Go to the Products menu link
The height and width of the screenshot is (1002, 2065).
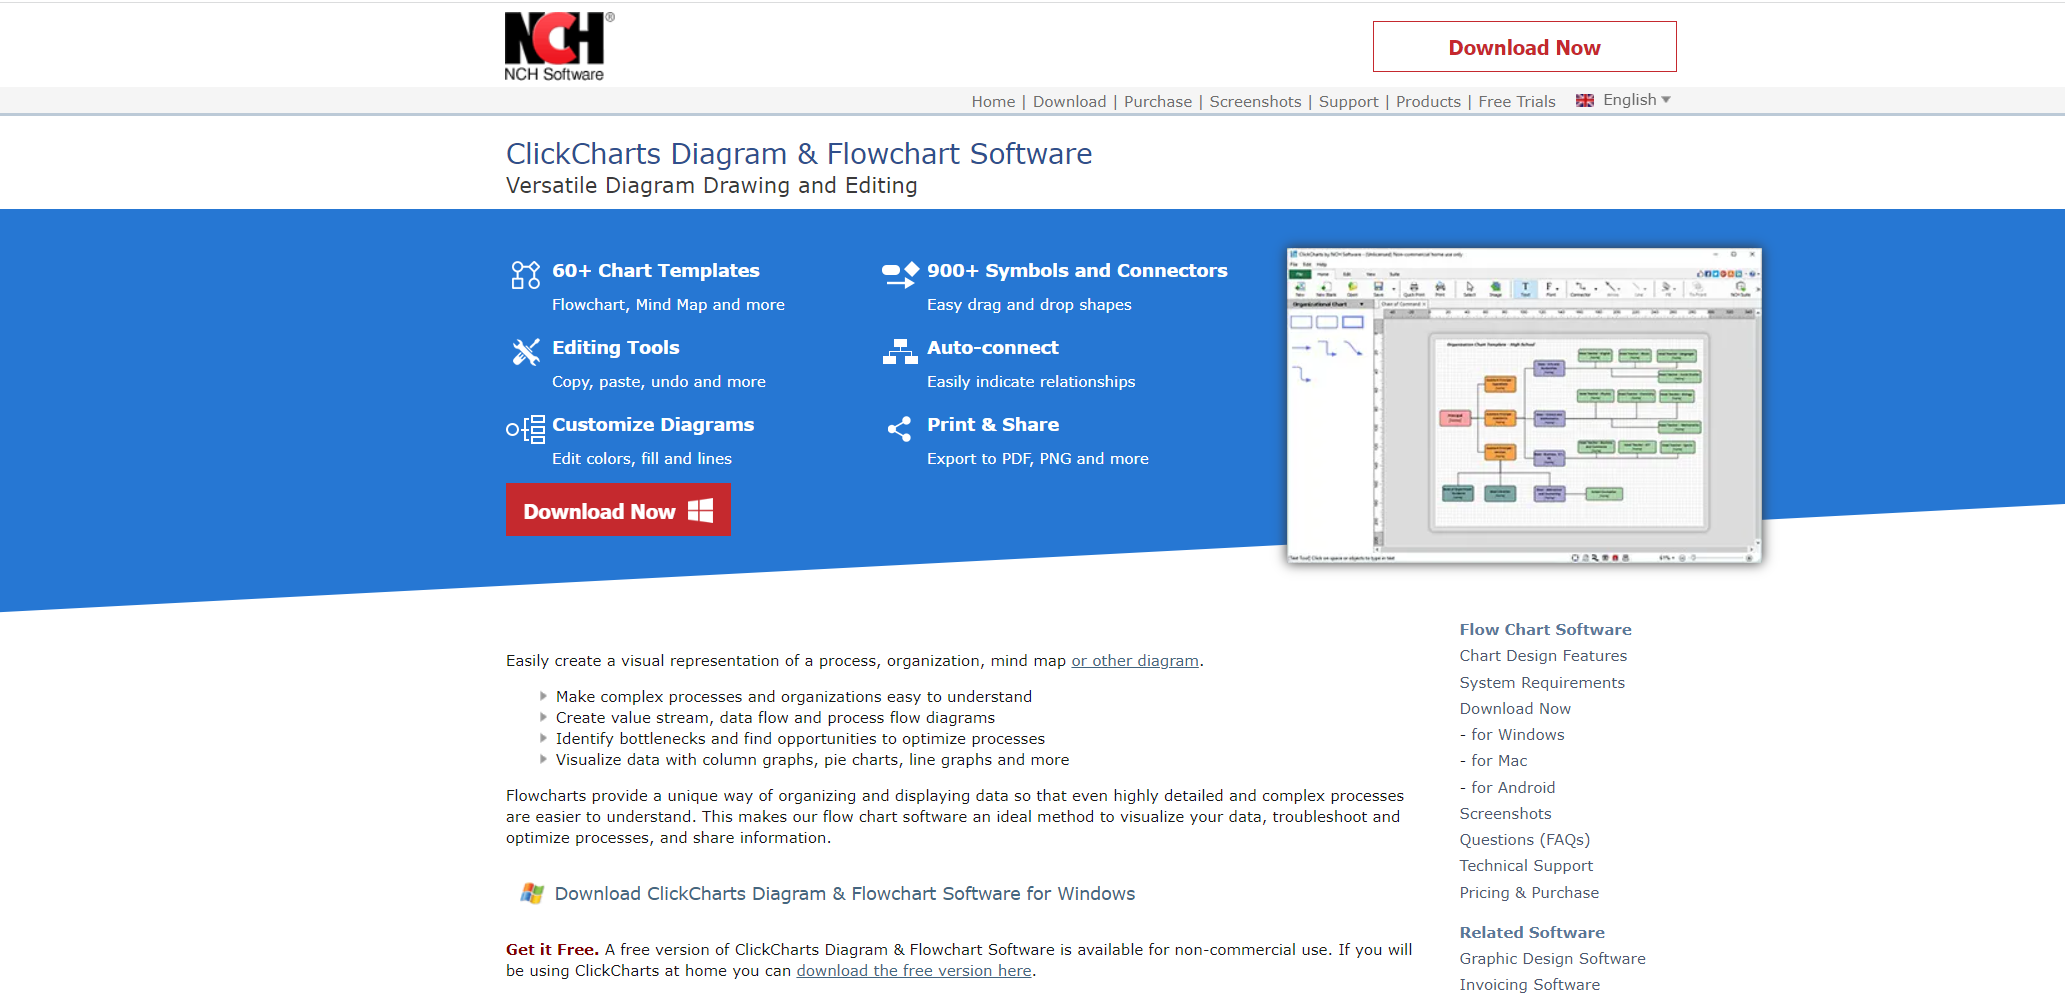tap(1428, 101)
